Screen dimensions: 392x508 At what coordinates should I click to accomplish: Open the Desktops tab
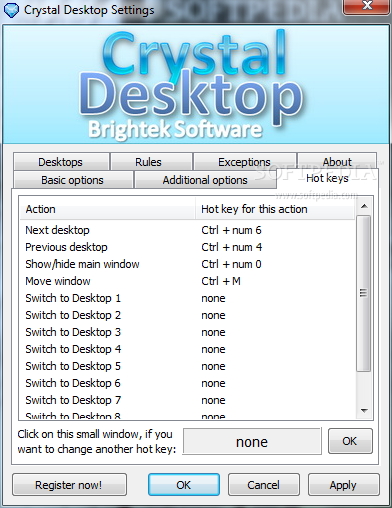pos(61,162)
